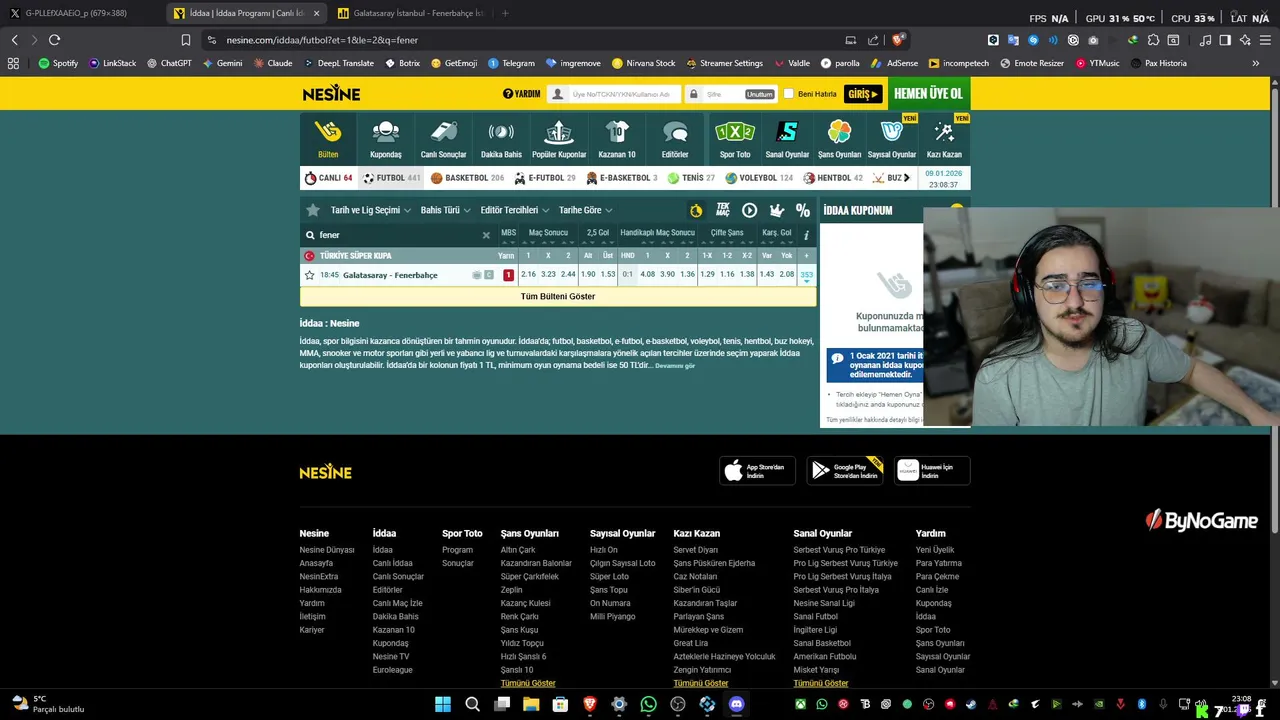Click the HEMEN ÜYE OL button
Viewport: 1280px width, 720px height.
(x=928, y=94)
